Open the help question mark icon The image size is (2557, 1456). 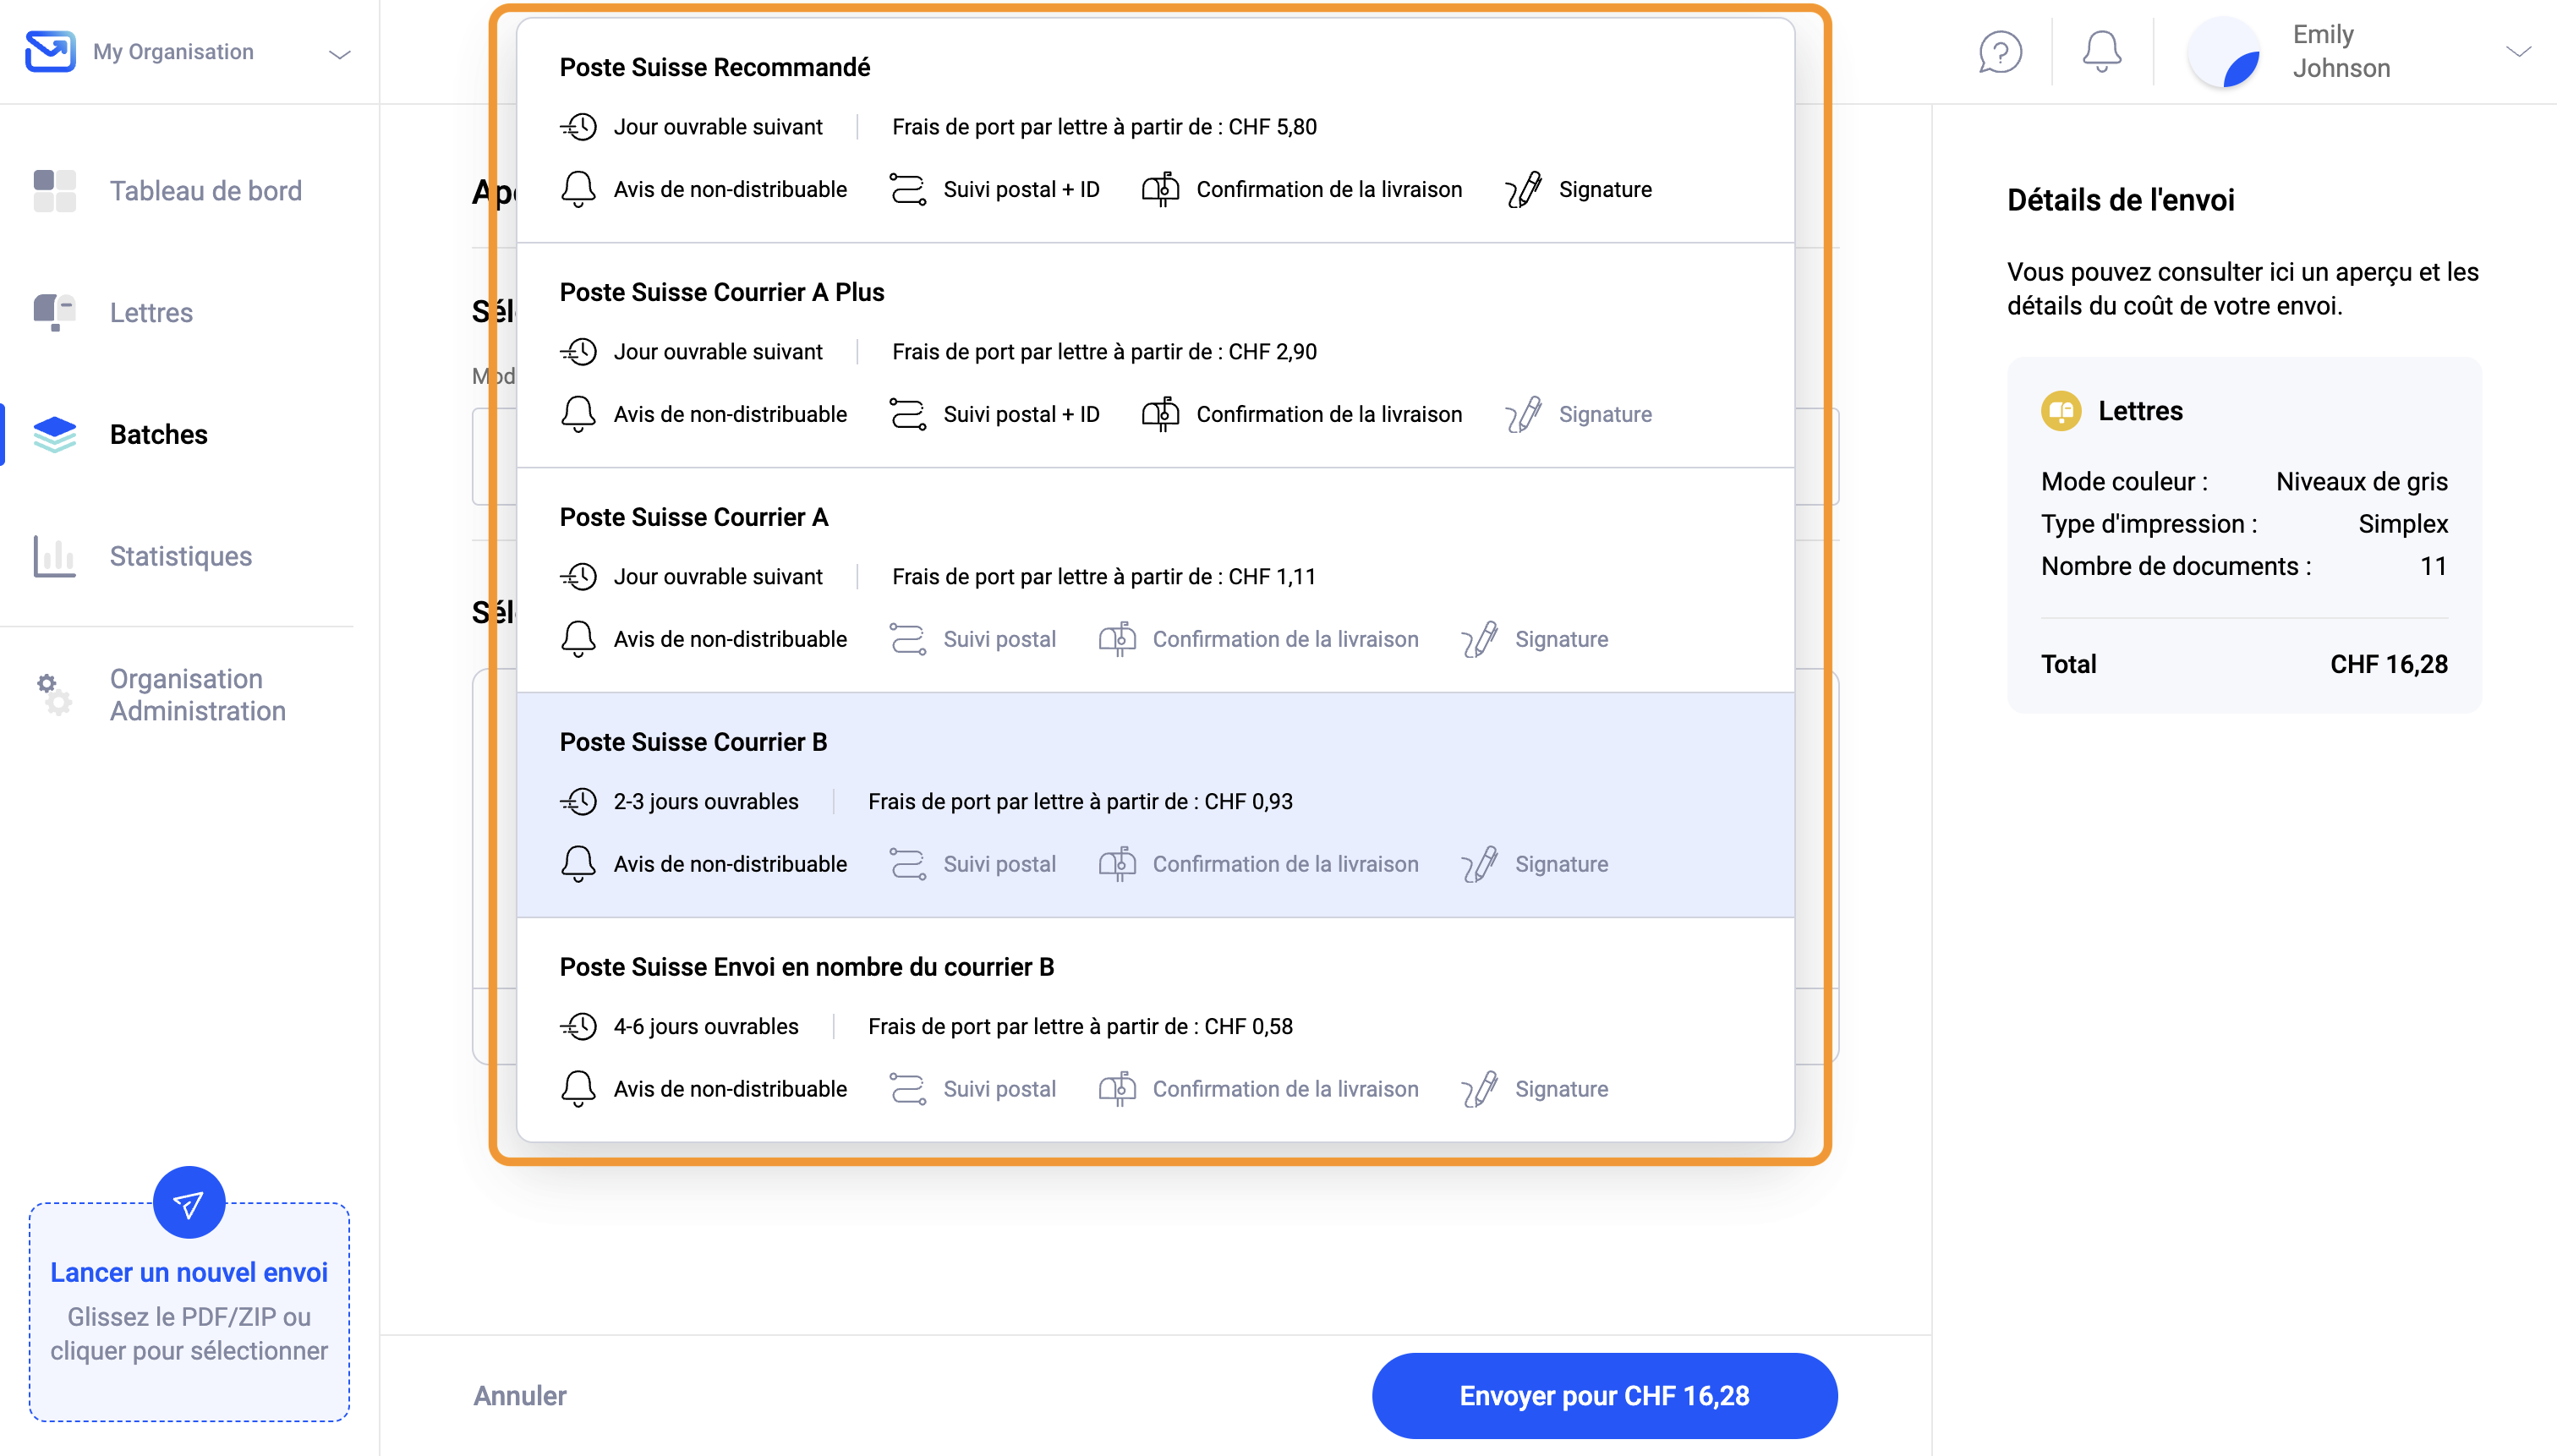[x=2000, y=52]
